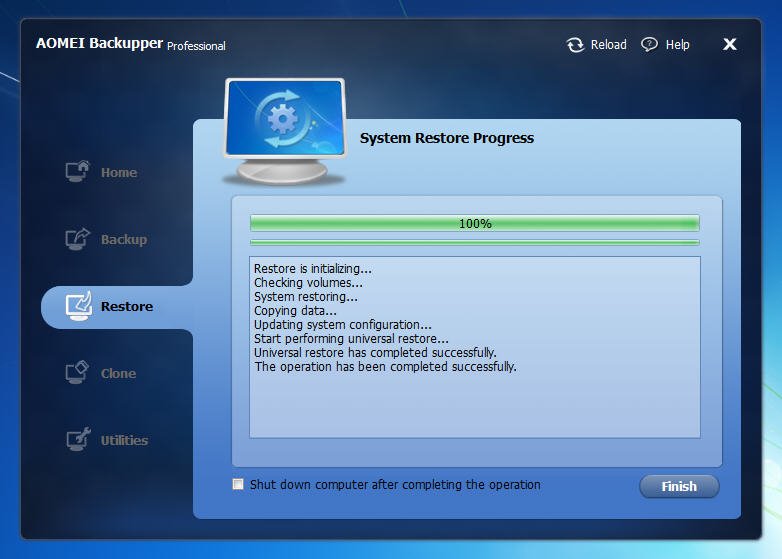
Task: Click 'Updating system configuration...' log line
Action: [x=343, y=324]
